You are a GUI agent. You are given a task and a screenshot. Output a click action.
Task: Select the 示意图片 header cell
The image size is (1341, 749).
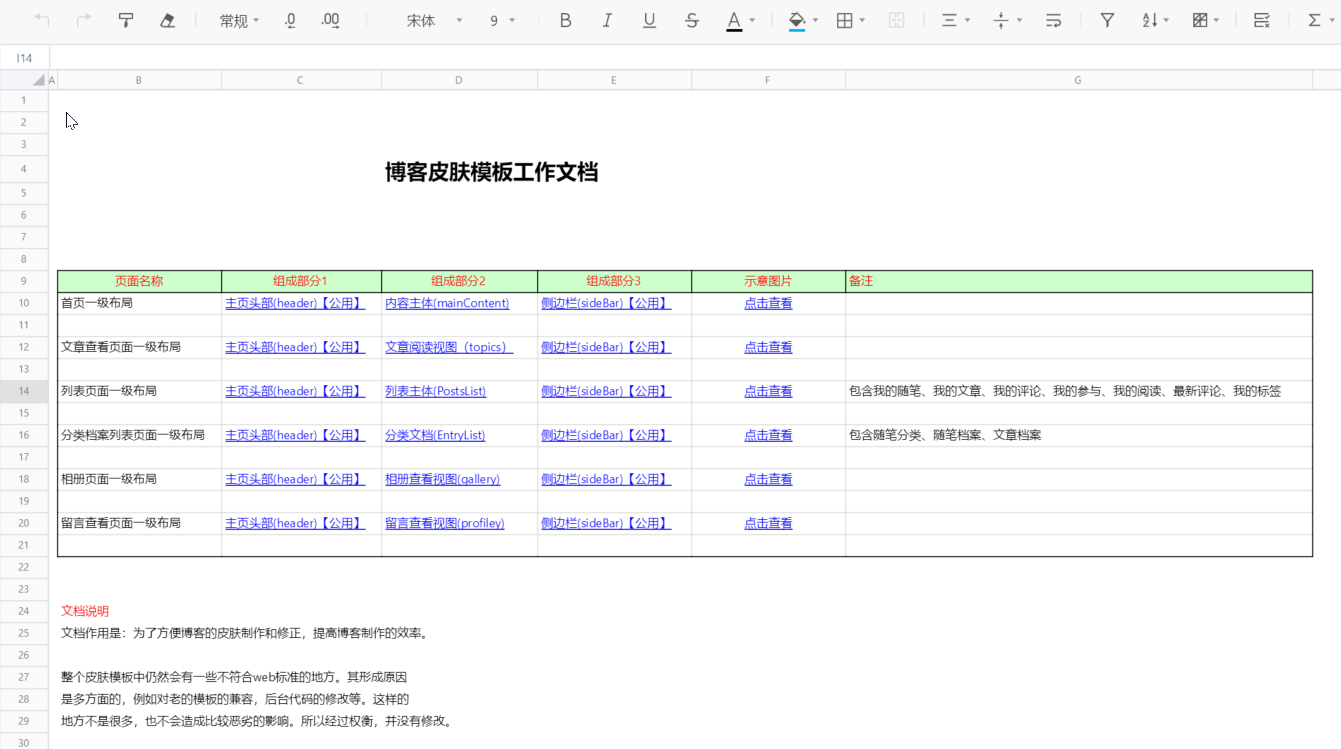click(x=768, y=281)
